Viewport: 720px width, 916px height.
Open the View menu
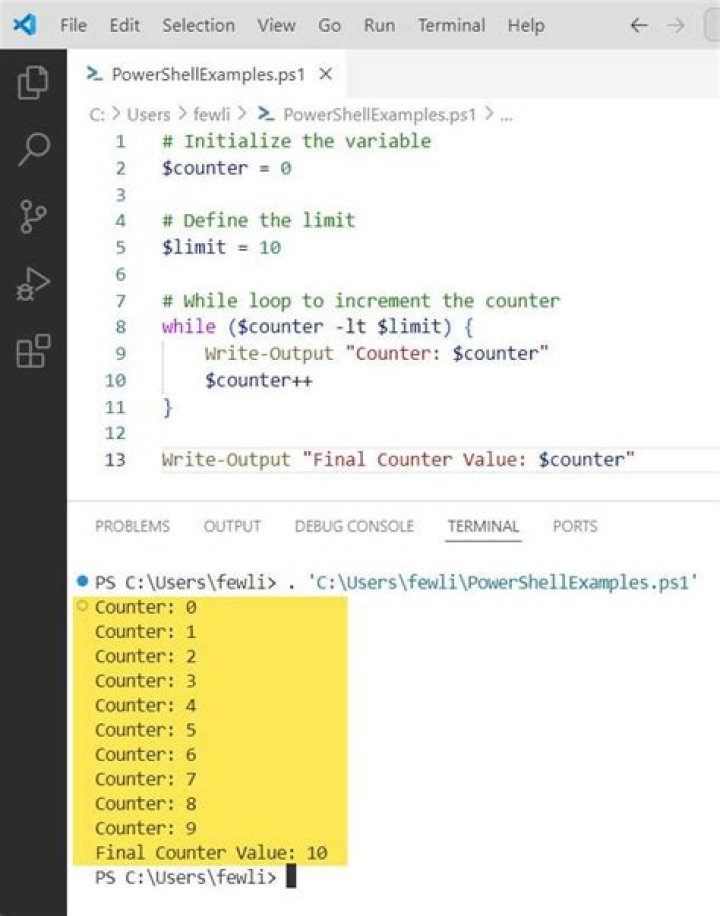point(276,25)
